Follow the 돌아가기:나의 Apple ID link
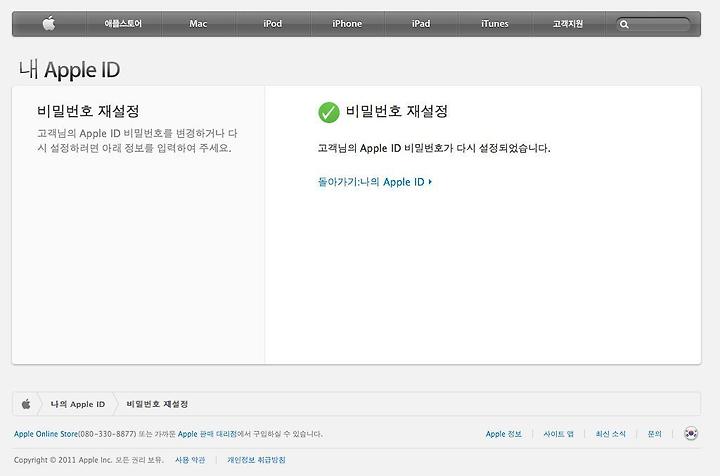The image size is (720, 476). tap(375, 182)
